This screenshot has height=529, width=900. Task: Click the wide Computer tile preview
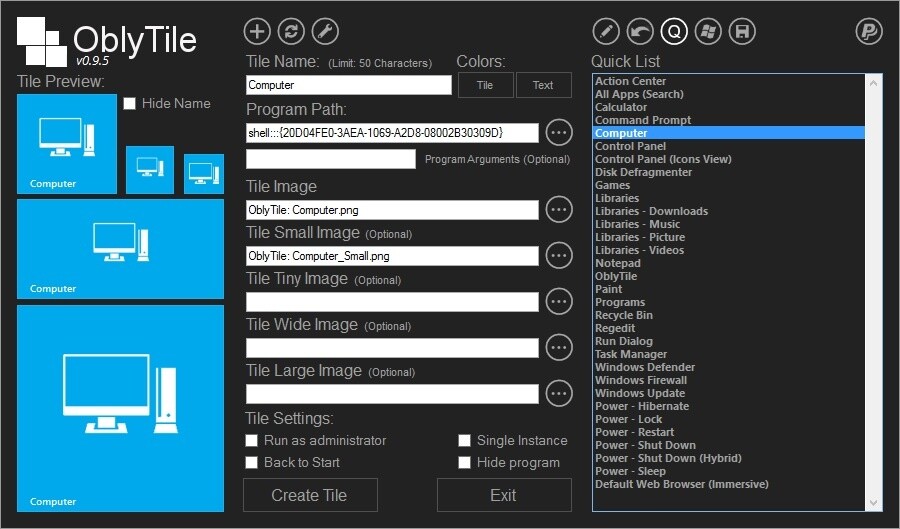tap(121, 249)
